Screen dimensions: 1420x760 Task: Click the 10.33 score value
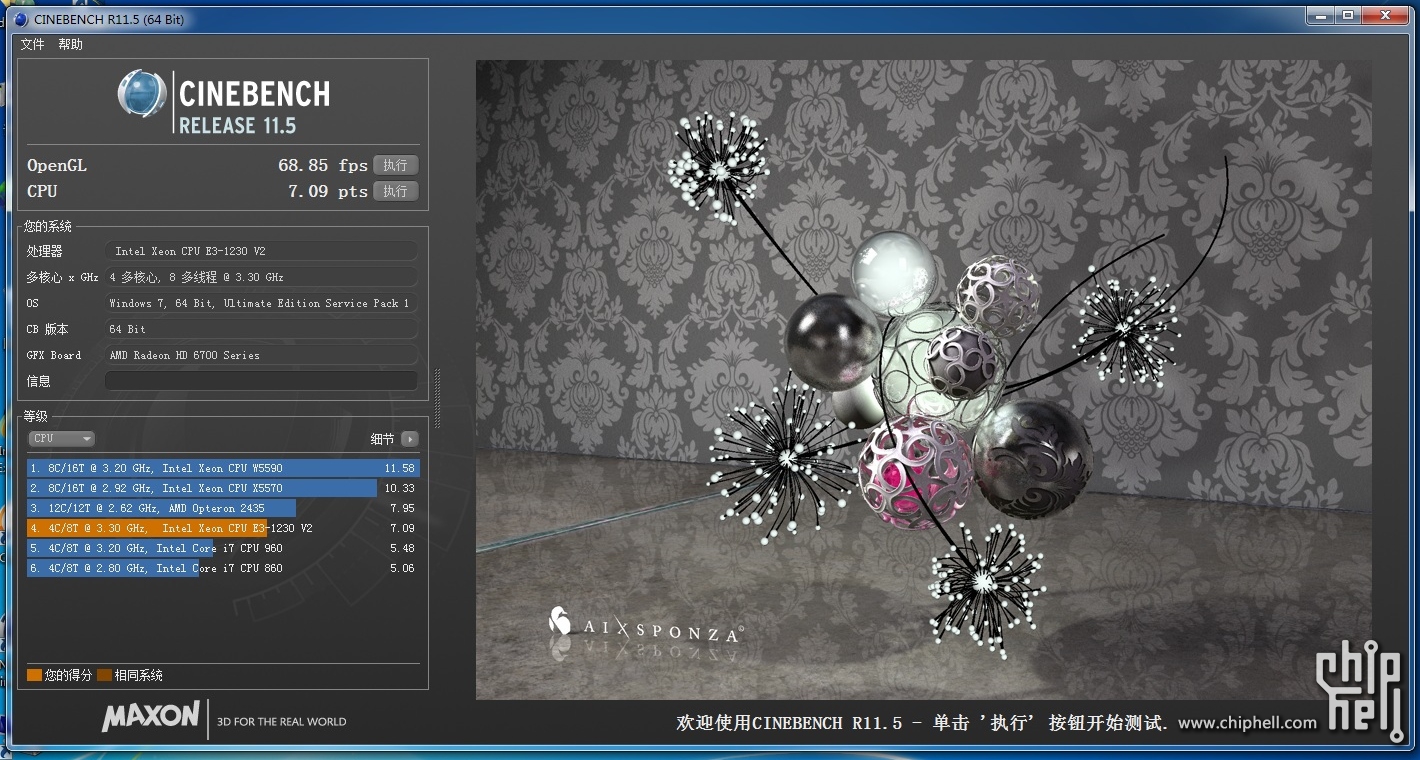[x=399, y=488]
